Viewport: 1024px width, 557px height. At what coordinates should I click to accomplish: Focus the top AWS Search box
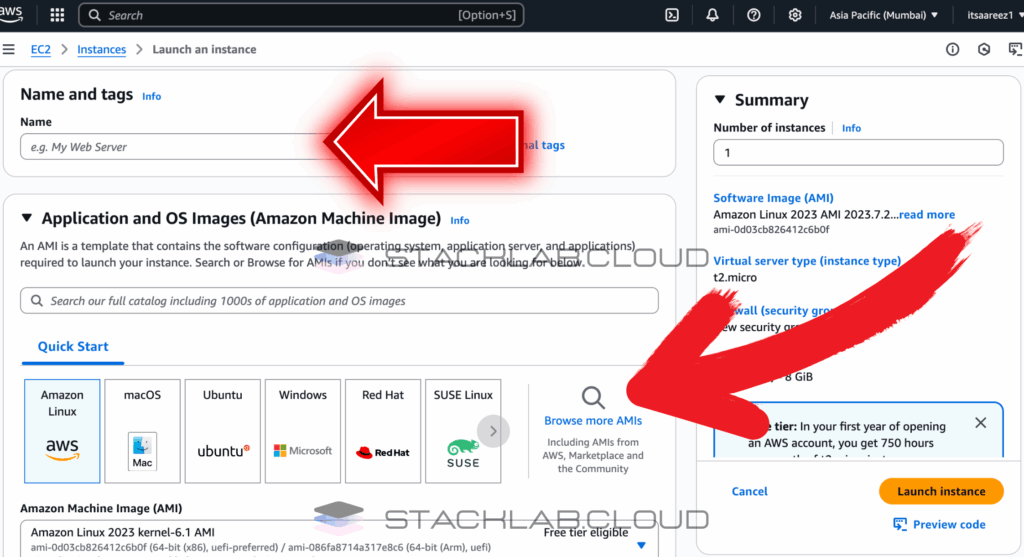pyautogui.click(x=301, y=15)
